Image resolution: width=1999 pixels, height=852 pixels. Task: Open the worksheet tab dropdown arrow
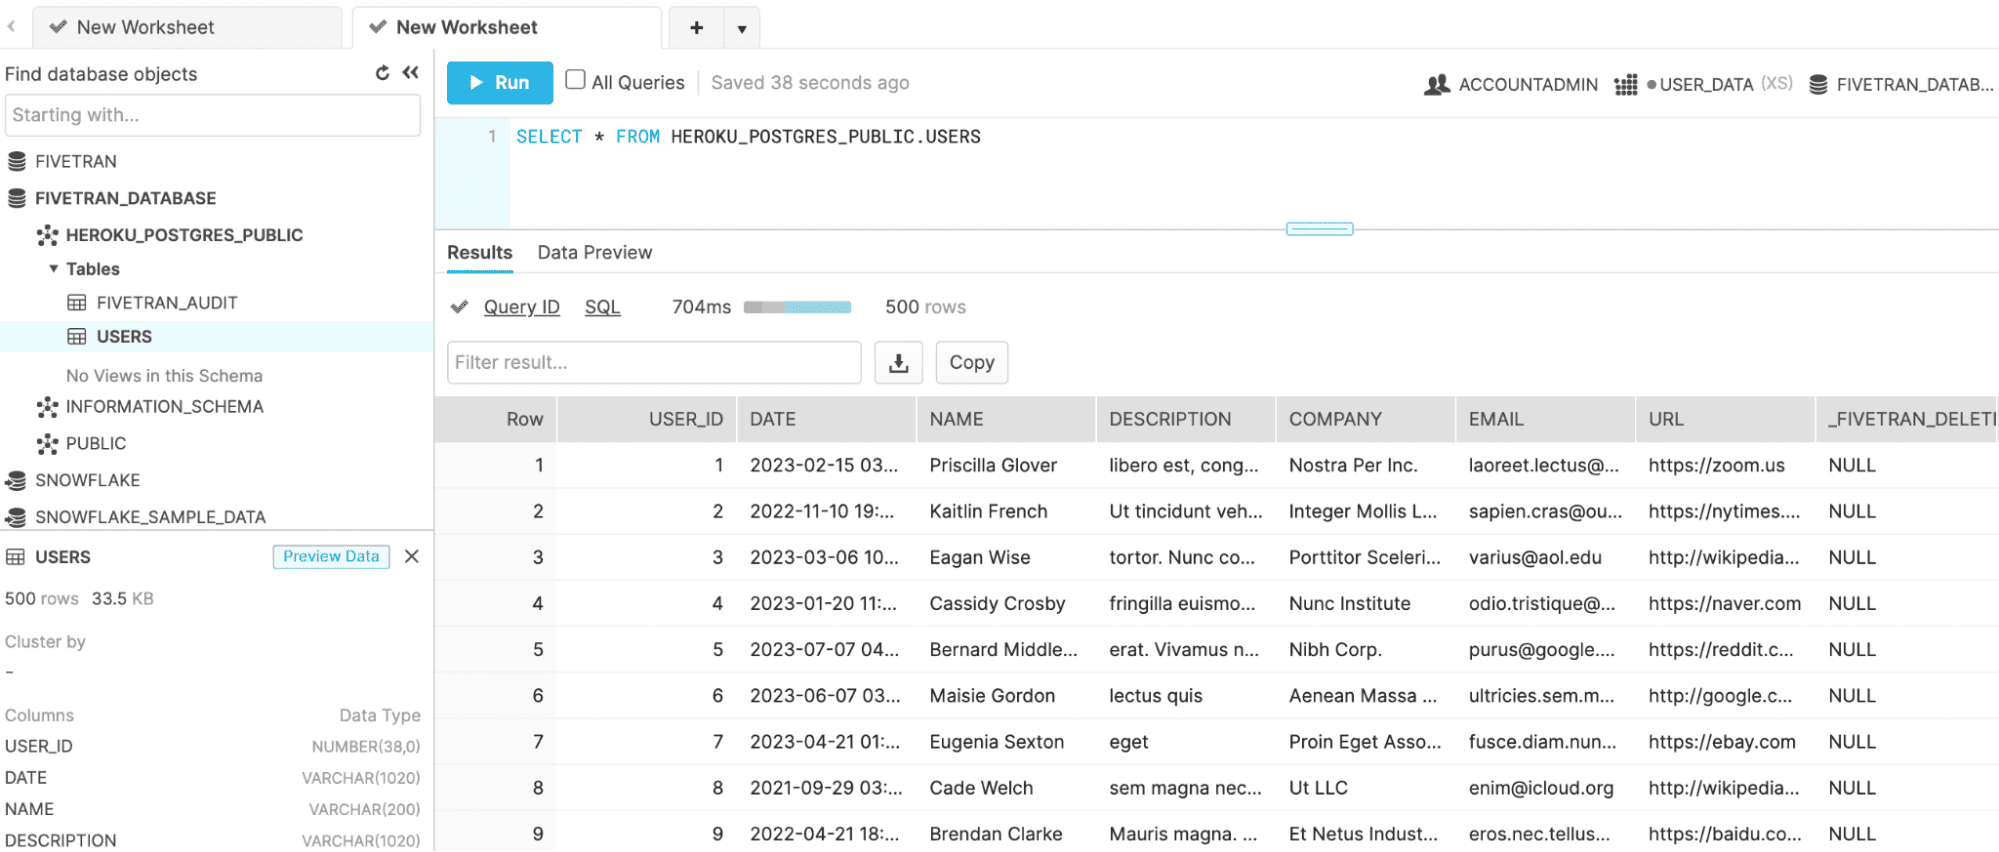pyautogui.click(x=742, y=29)
